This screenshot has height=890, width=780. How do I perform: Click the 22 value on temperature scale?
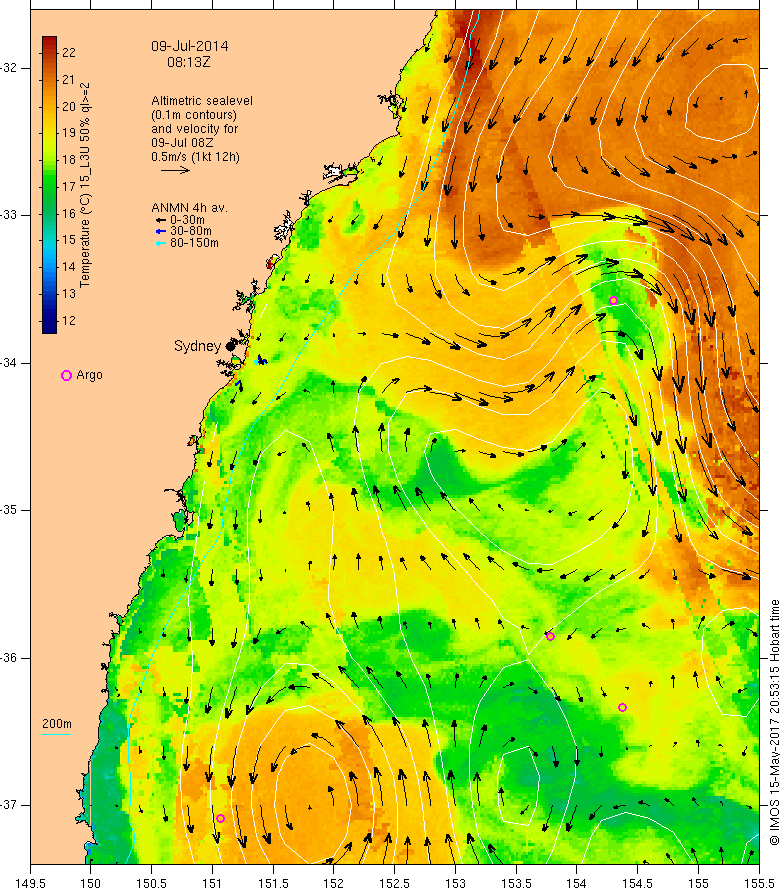tap(69, 53)
